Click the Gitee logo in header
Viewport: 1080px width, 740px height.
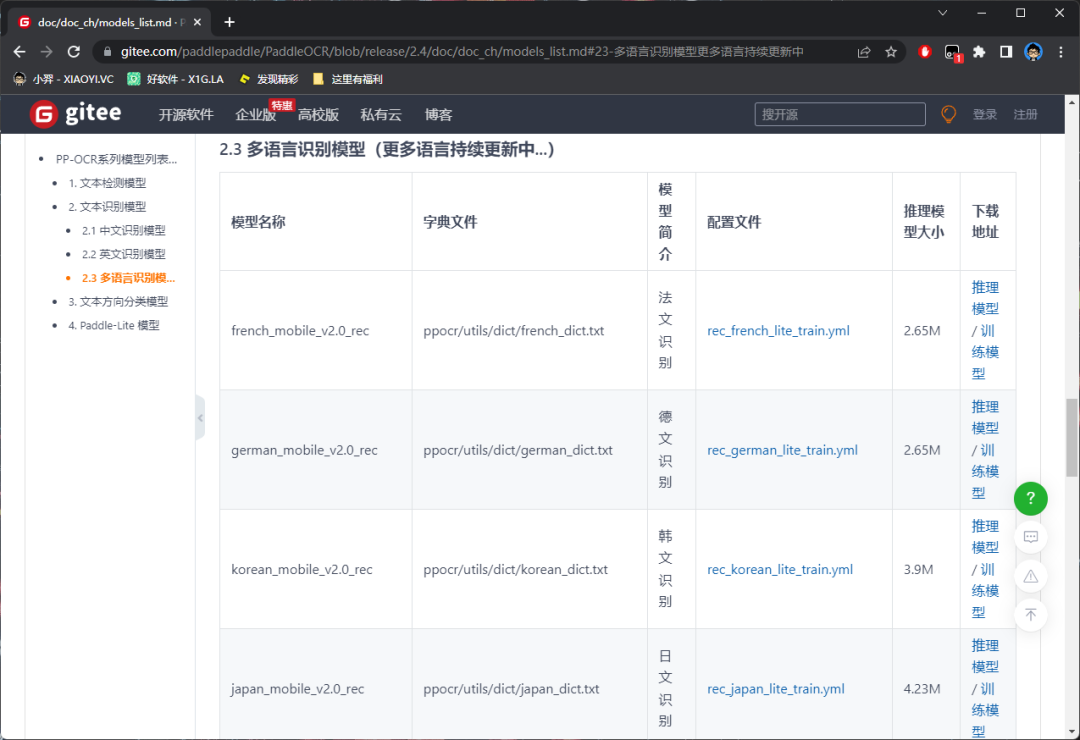point(75,114)
